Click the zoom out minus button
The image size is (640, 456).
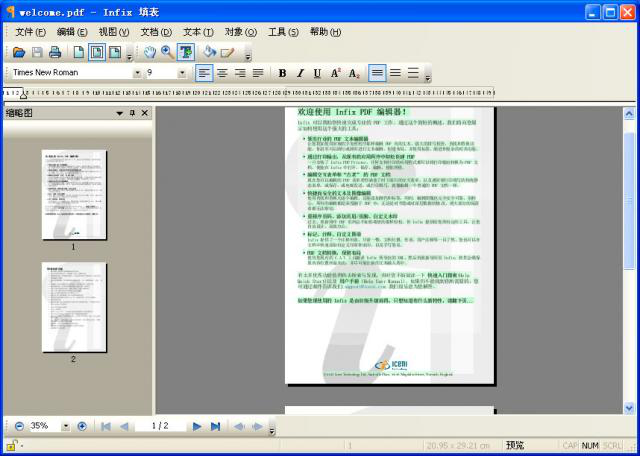point(19,426)
